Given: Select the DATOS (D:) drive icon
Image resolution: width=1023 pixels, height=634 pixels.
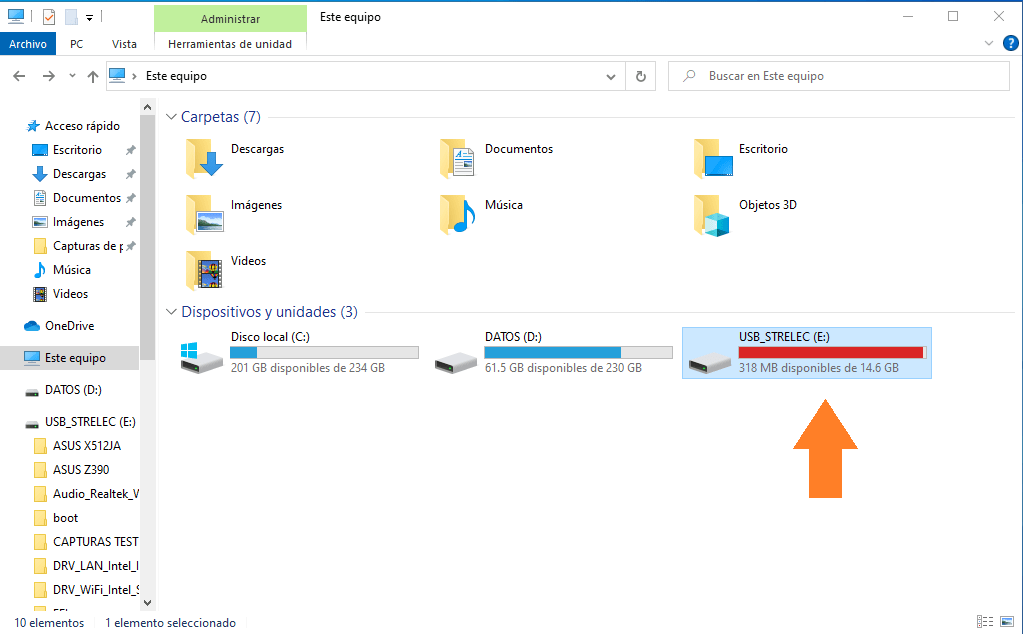Looking at the screenshot, I should 454,359.
